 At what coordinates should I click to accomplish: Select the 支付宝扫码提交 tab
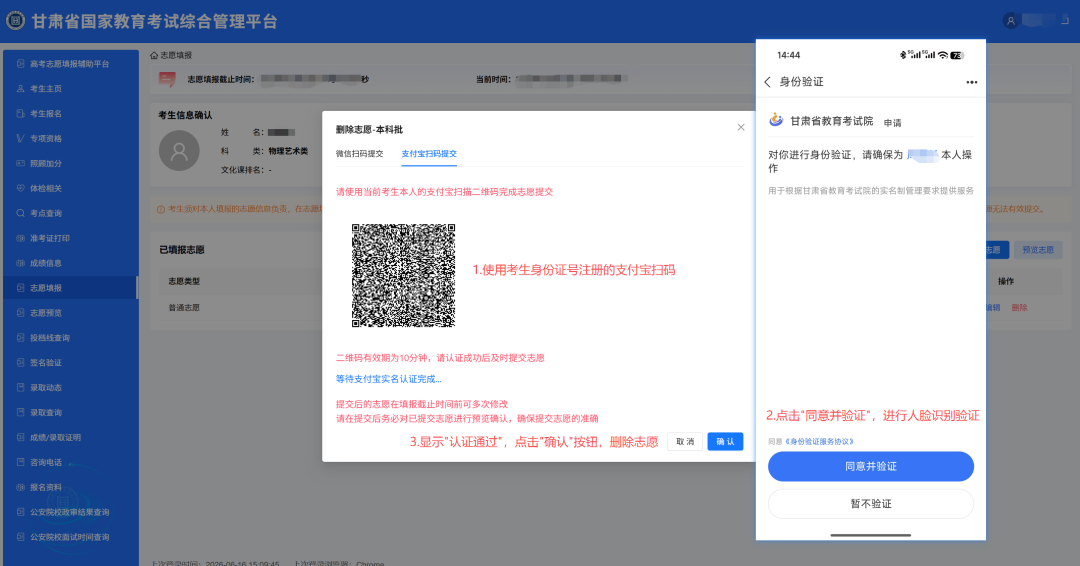tap(429, 154)
